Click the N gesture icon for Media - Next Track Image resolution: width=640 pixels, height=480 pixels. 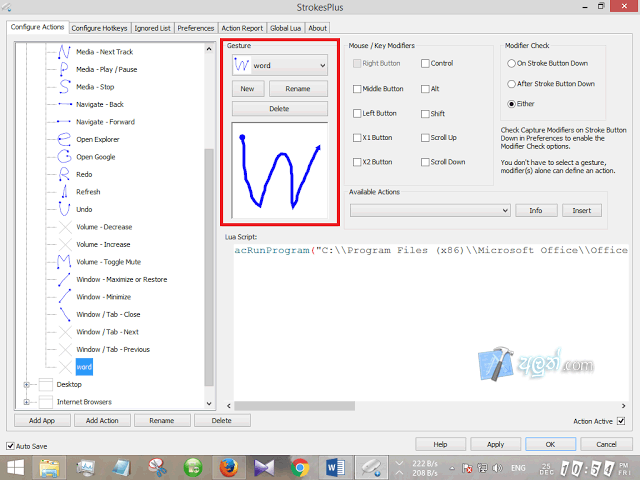64,52
